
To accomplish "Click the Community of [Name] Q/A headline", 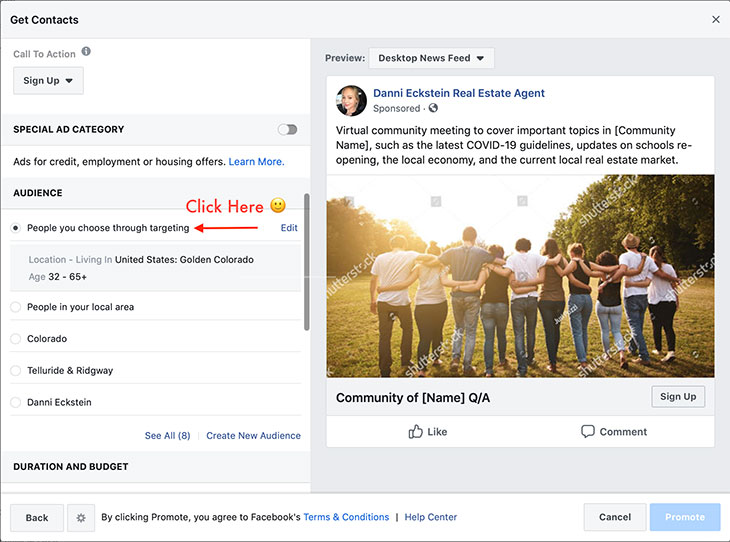I will (413, 398).
